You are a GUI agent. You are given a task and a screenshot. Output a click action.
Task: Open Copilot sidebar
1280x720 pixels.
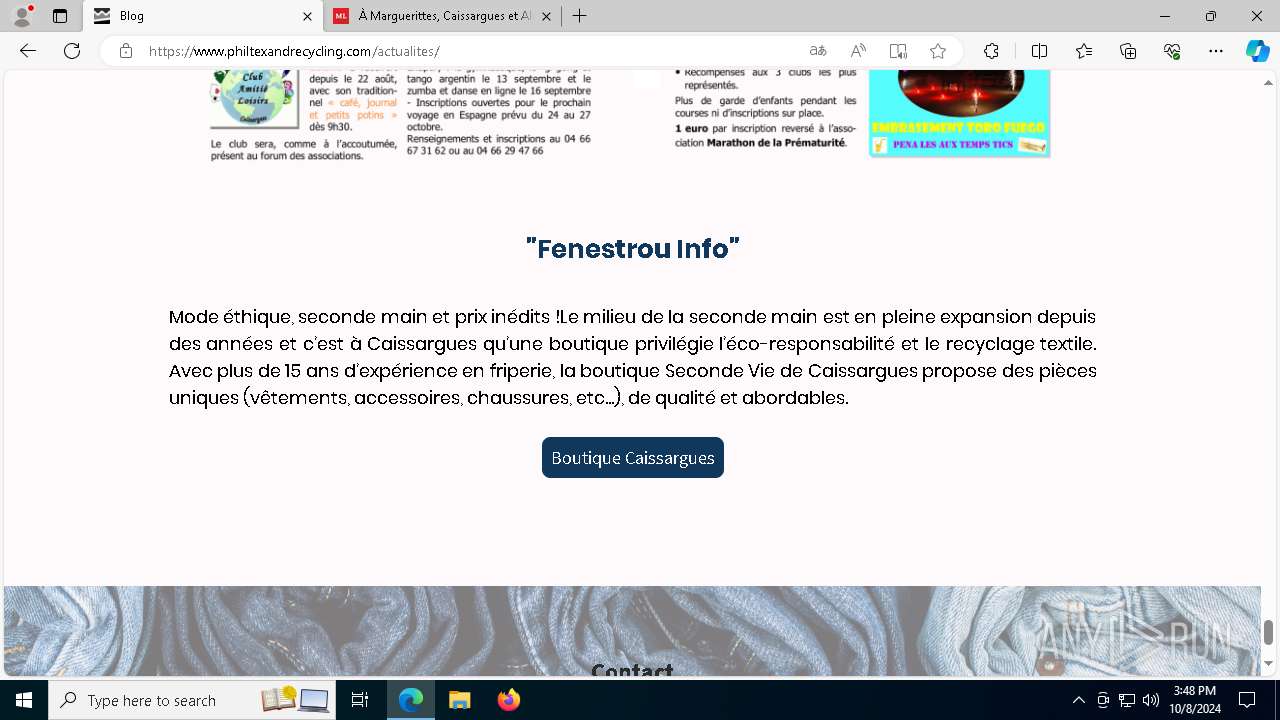1257,51
